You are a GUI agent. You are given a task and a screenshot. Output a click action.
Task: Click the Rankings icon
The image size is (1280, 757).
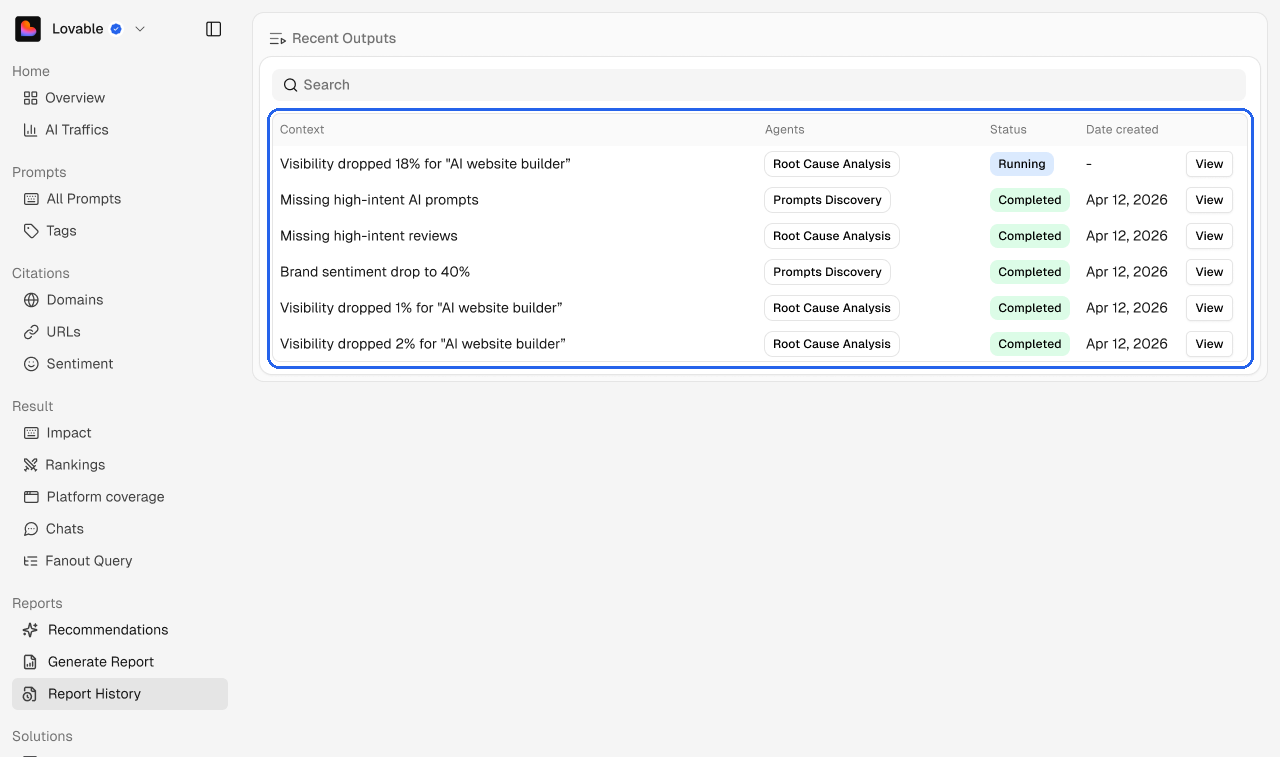coord(30,465)
